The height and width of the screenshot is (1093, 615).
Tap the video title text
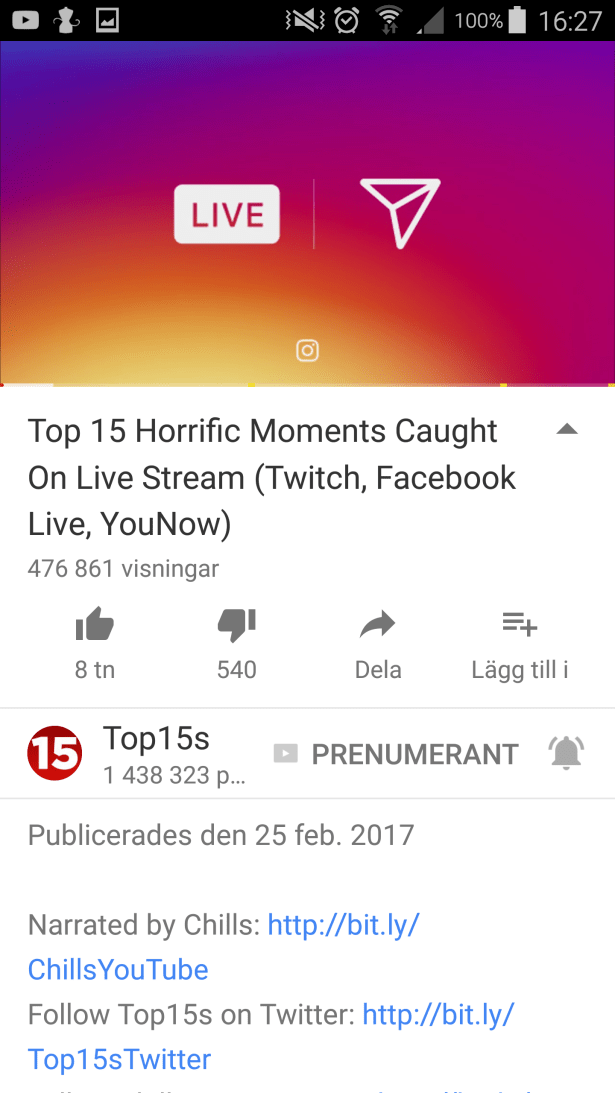pyautogui.click(x=272, y=477)
